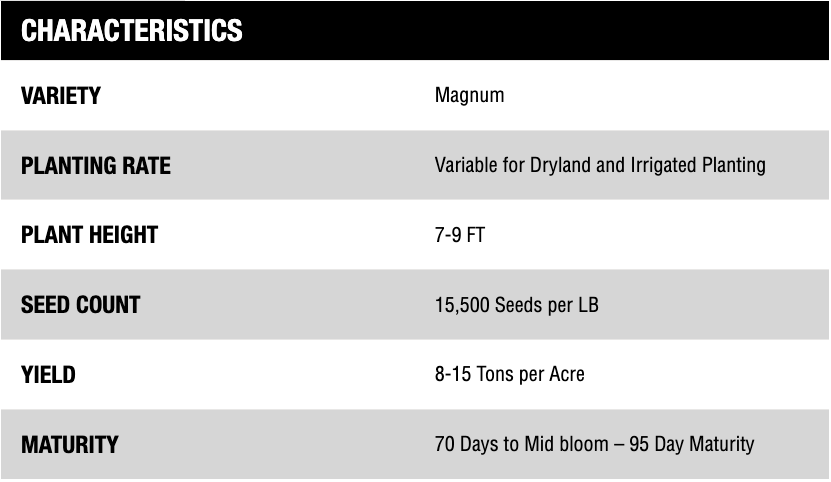Viewport: 831px width, 482px height.
Task: Select the PLANTING RATE label
Action: click(x=96, y=165)
